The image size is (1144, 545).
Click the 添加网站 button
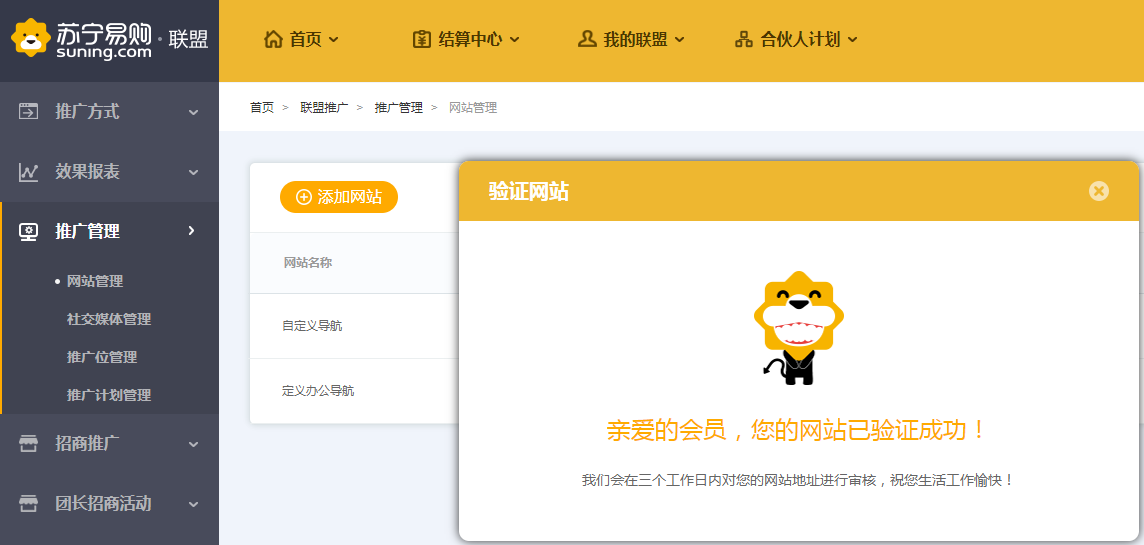point(339,197)
